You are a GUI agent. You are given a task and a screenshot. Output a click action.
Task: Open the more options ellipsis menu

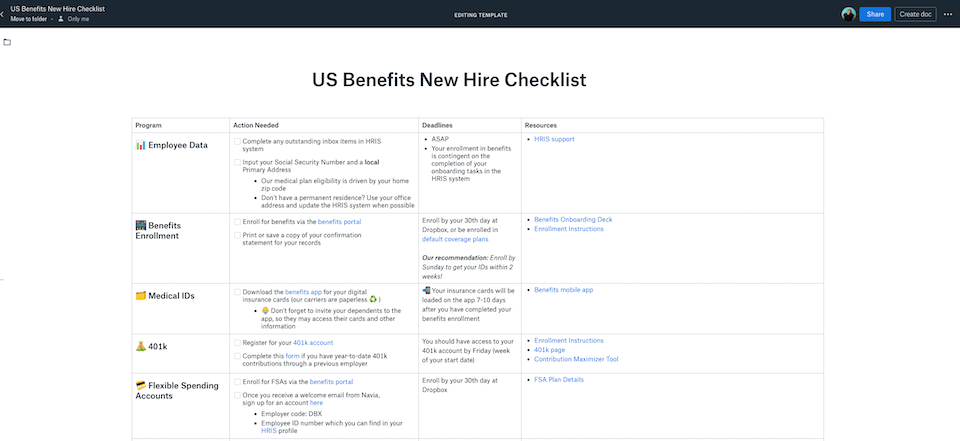point(948,14)
